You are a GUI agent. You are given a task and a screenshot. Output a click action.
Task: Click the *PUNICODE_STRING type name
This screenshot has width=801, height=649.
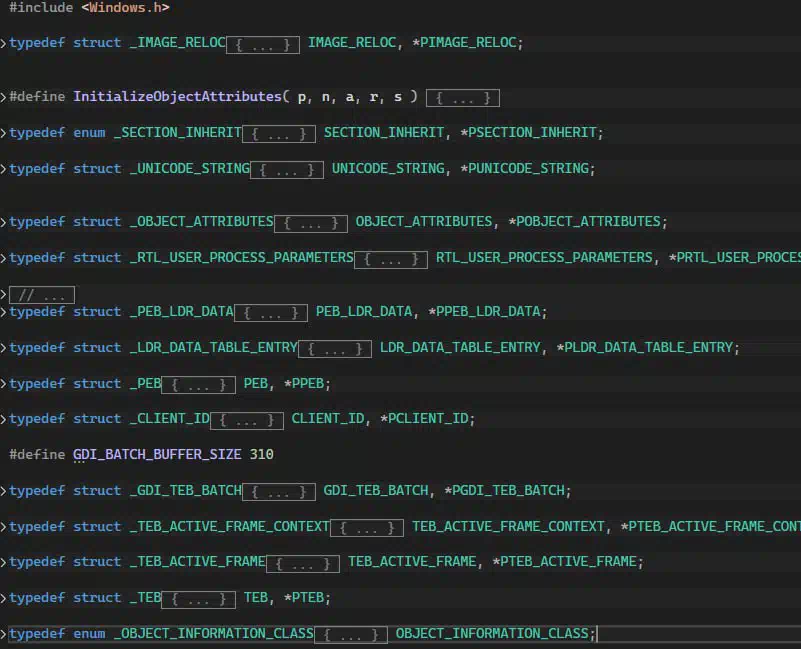pyautogui.click(x=525, y=169)
